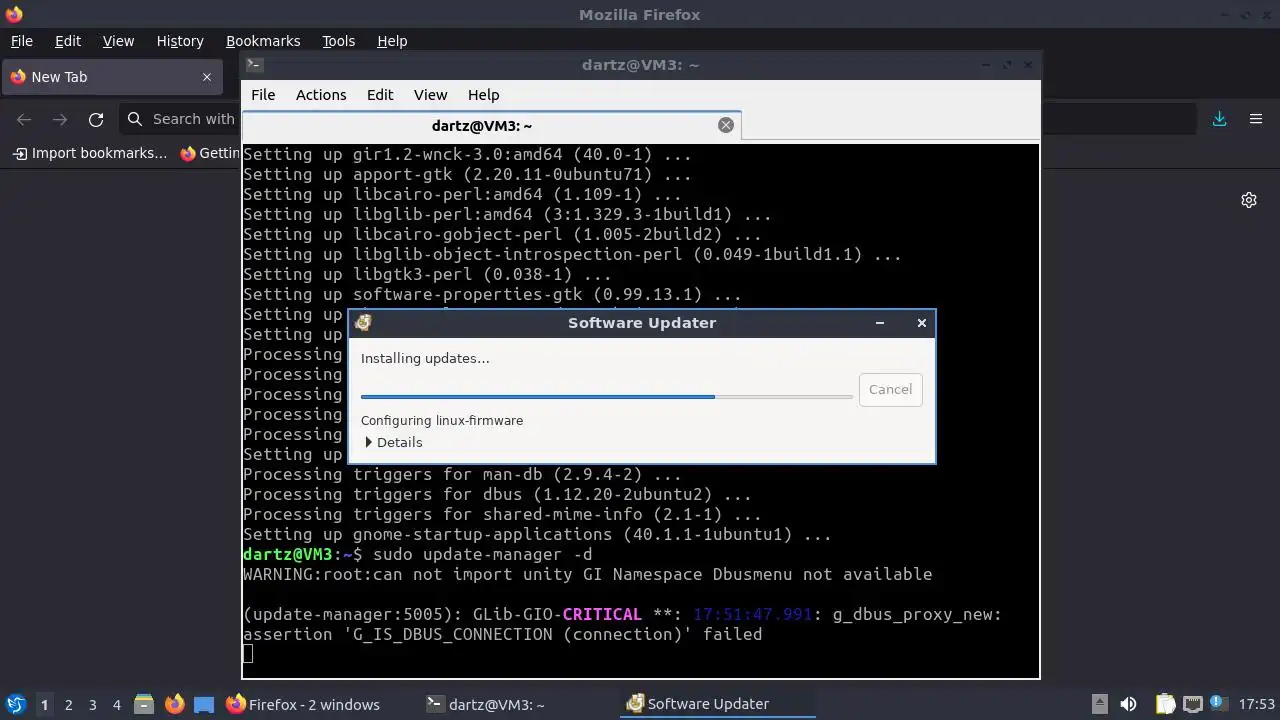Screen dimensions: 1280x720
Task: Open Firefox Bookmarks menu
Action: click(263, 41)
